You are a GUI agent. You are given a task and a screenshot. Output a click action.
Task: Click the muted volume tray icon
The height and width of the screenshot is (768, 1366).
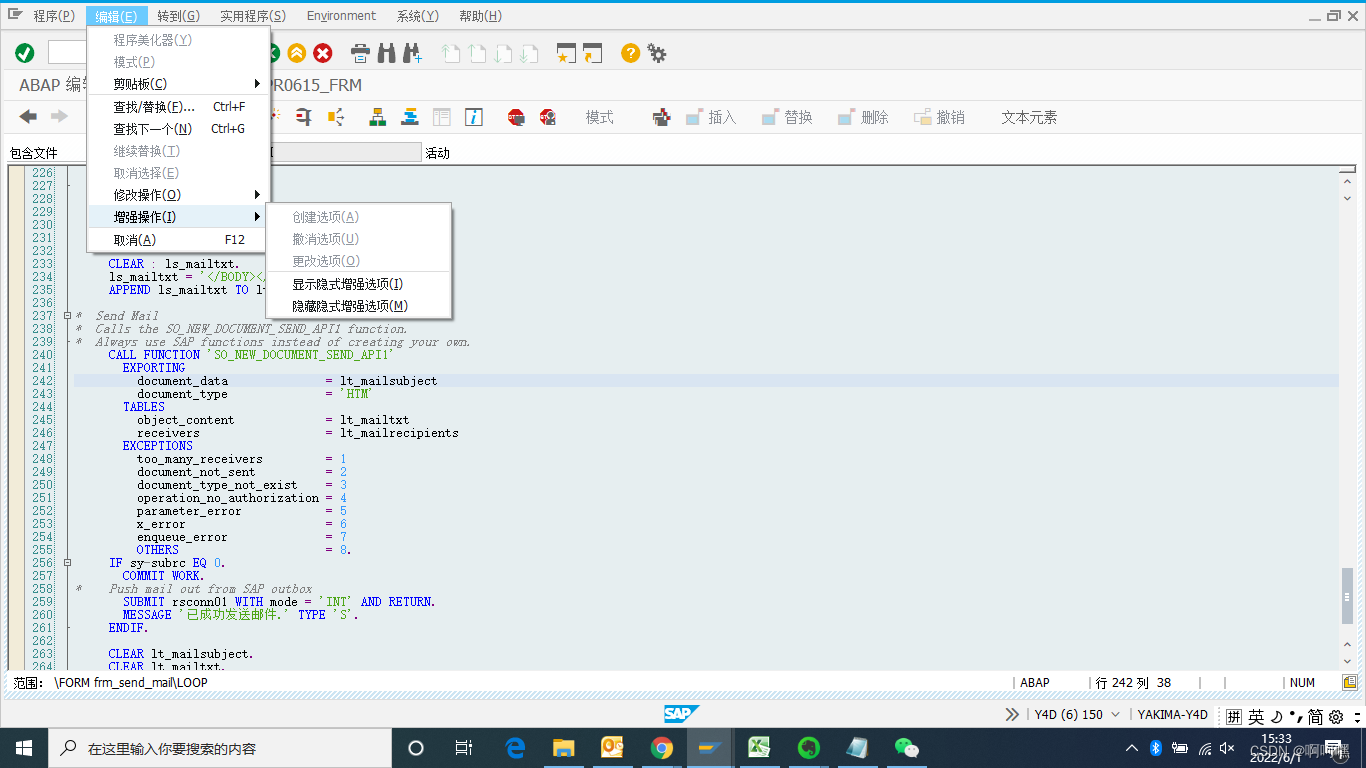(x=1228, y=748)
